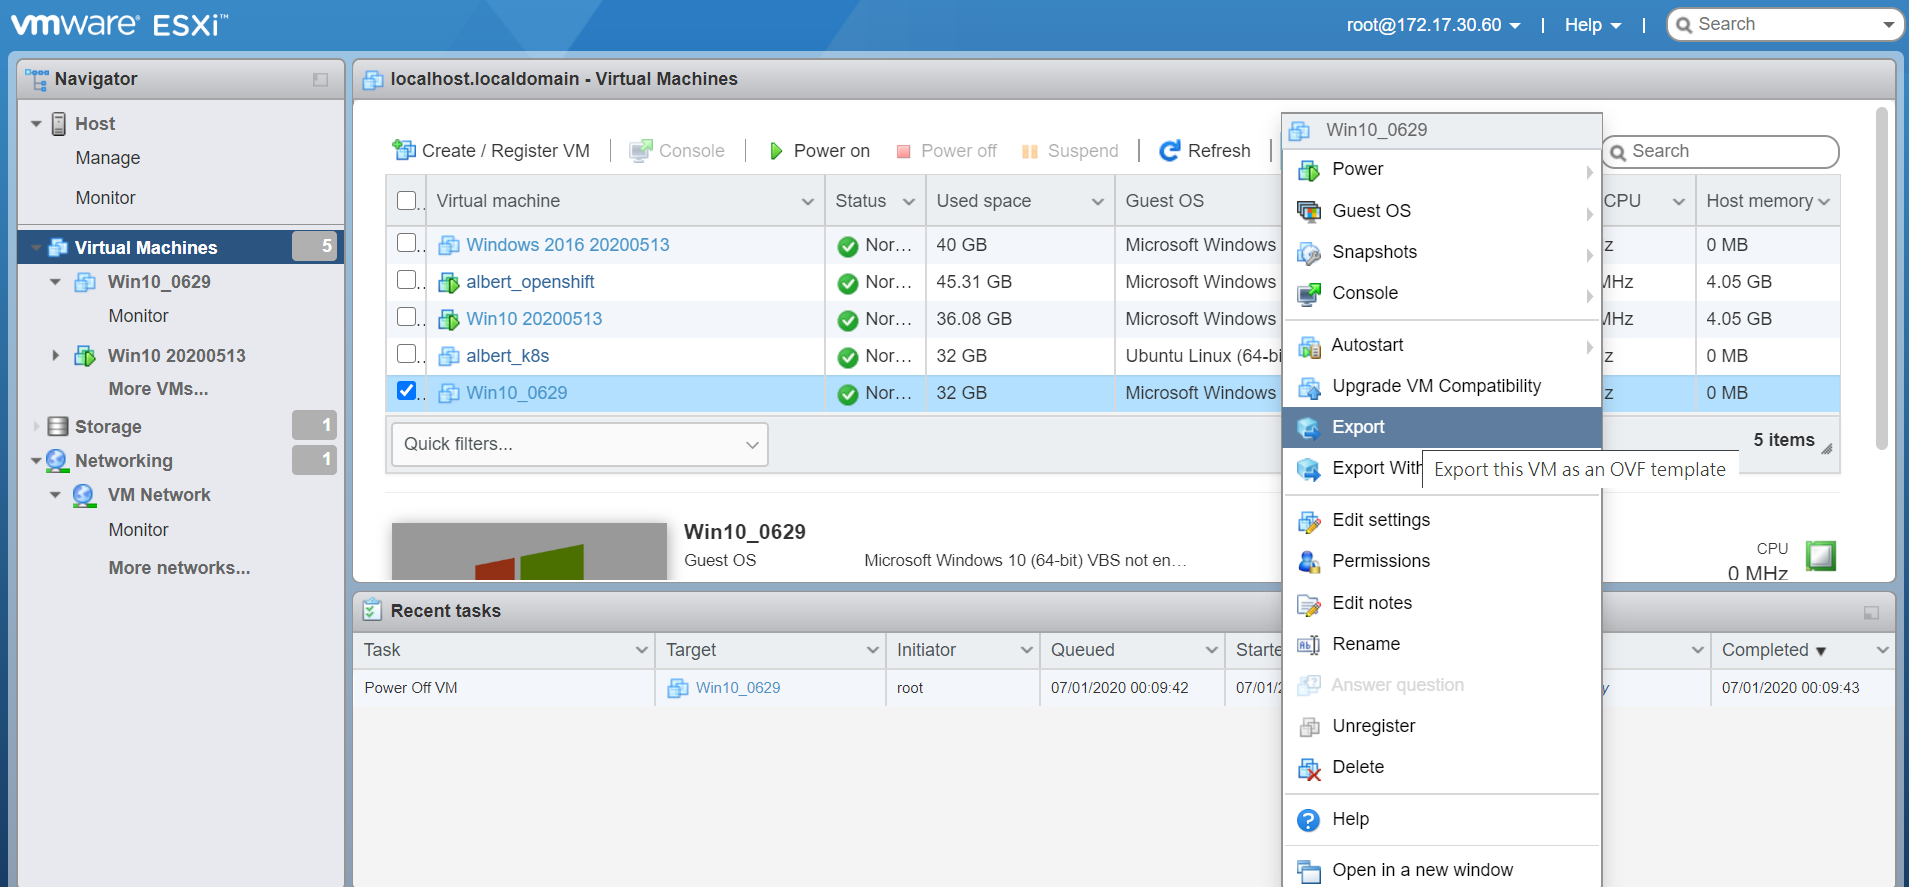The height and width of the screenshot is (887, 1909).
Task: Open the Virtual machine column dropdown arrow
Action: pos(807,202)
